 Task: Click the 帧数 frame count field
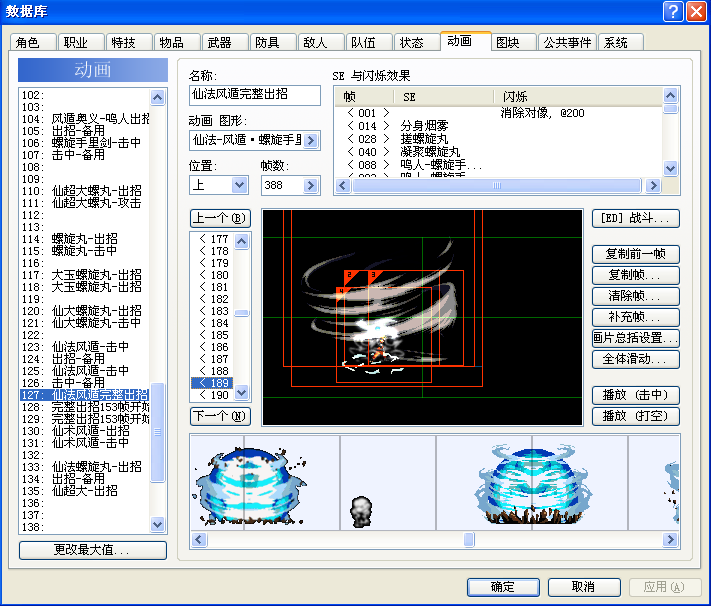[282, 186]
